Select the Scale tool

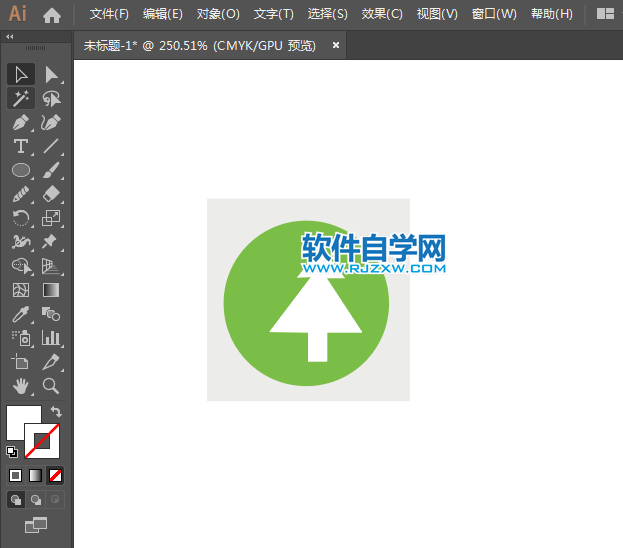51,218
